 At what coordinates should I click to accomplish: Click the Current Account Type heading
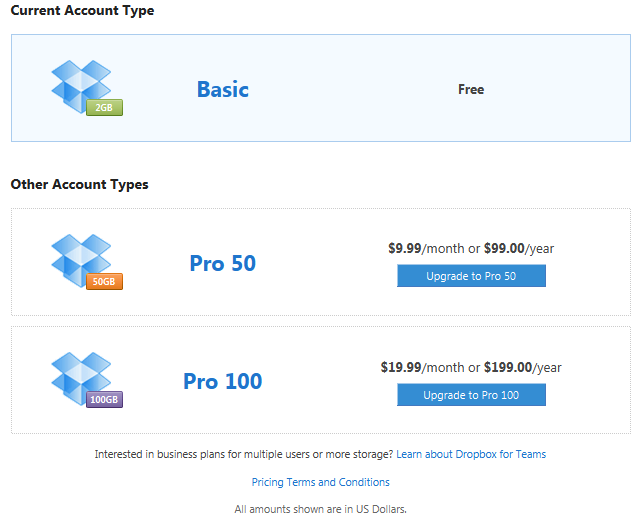(82, 11)
